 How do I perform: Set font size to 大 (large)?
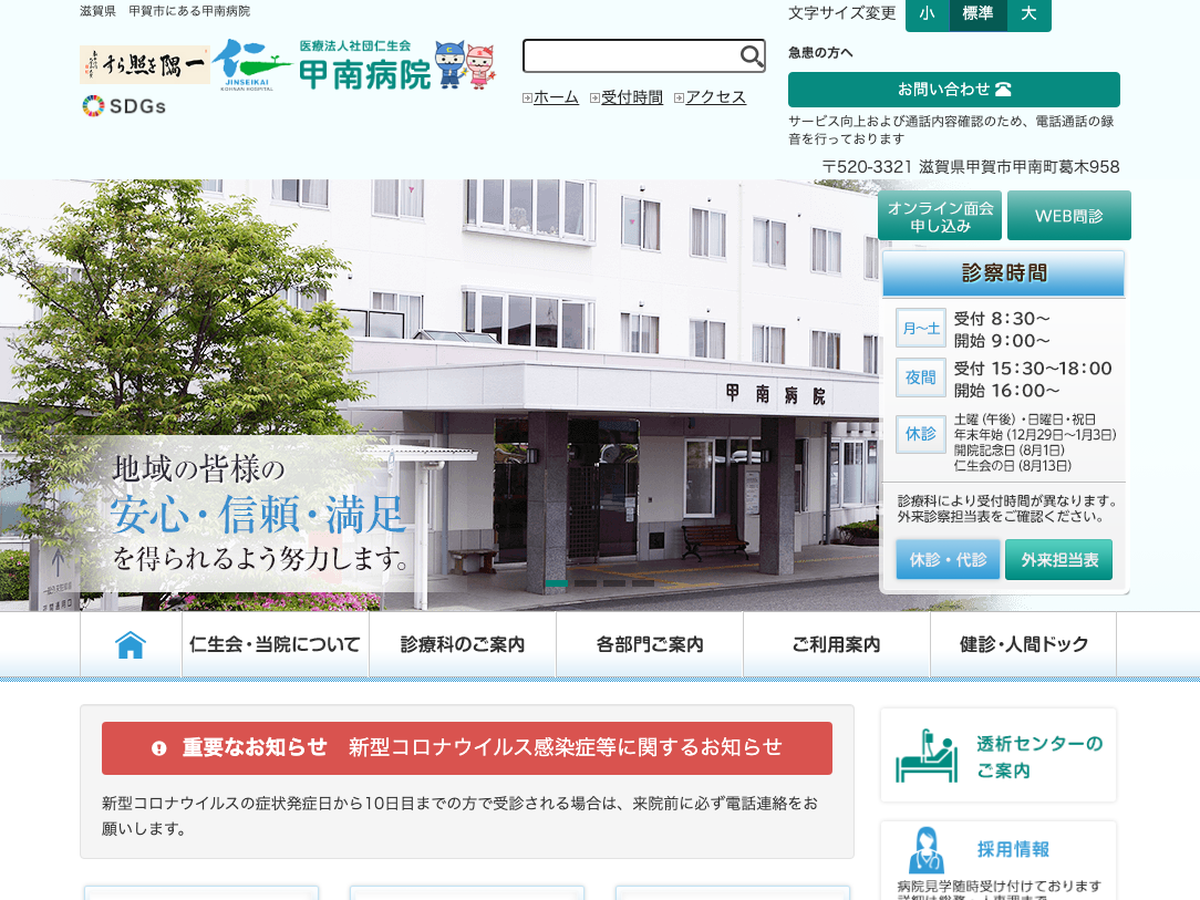[1028, 14]
